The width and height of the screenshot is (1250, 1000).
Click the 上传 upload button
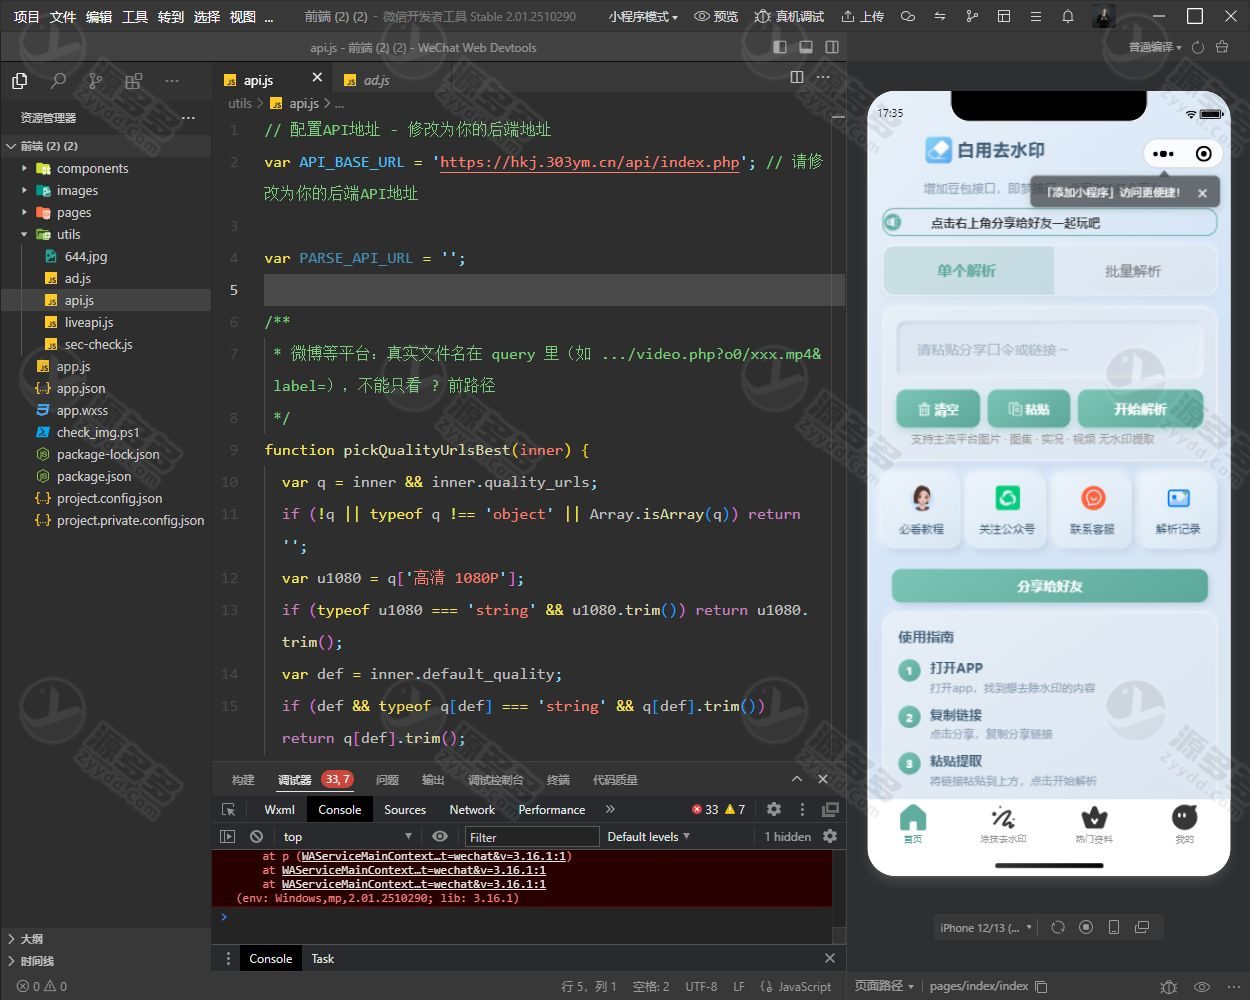tap(862, 17)
